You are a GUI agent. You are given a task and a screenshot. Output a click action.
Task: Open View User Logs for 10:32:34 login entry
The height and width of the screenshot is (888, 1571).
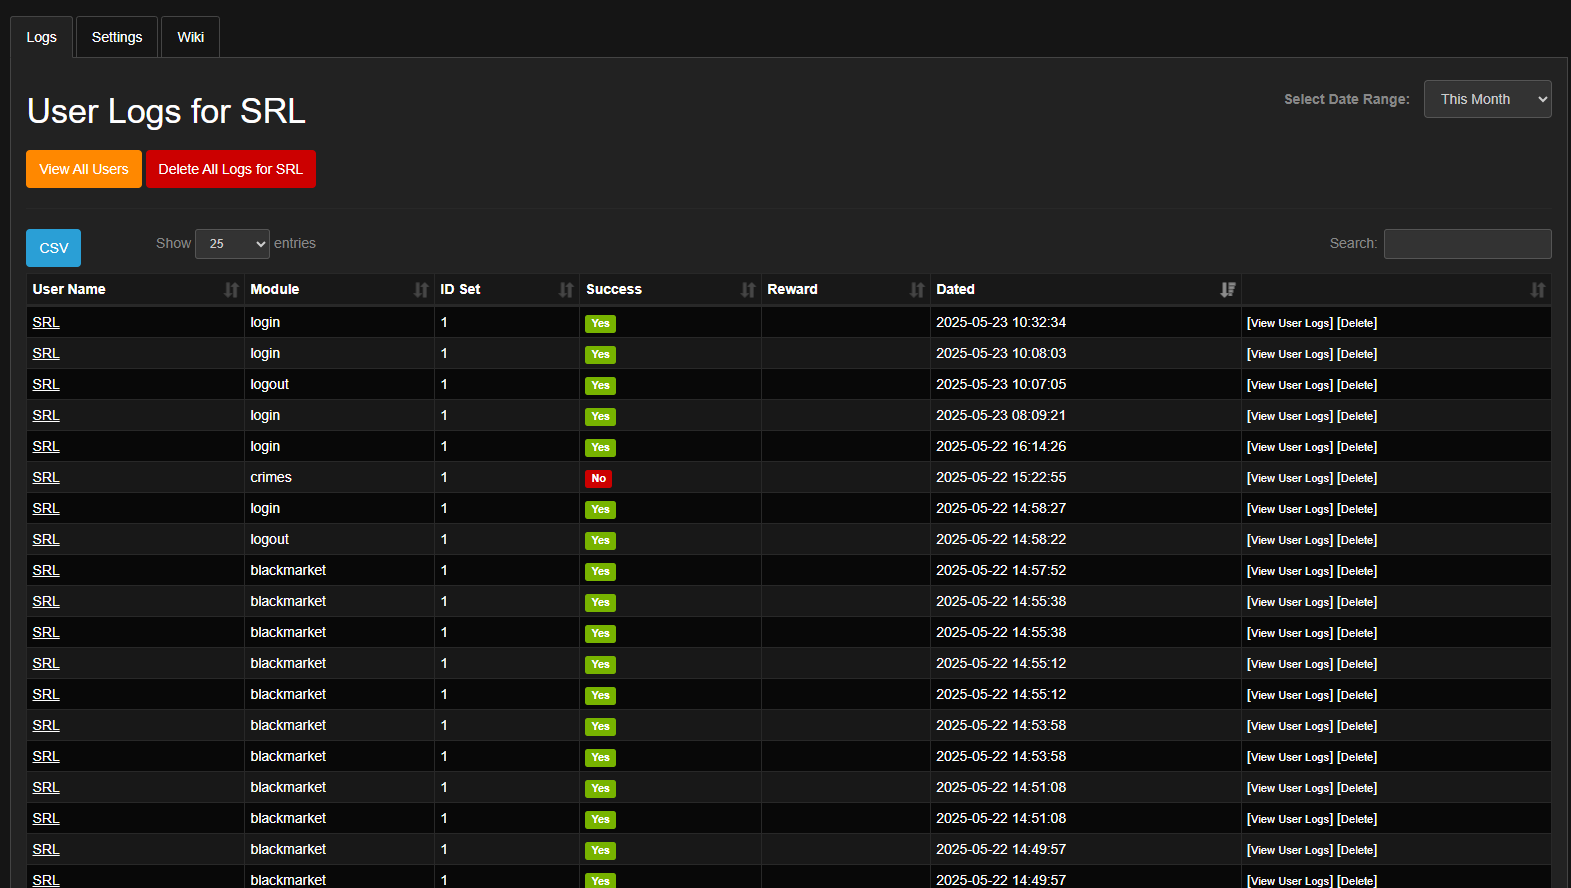point(1290,323)
